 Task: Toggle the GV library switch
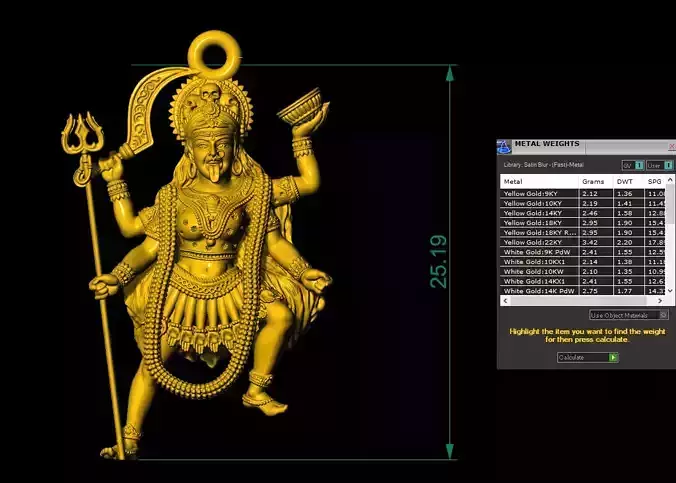[x=633, y=165]
